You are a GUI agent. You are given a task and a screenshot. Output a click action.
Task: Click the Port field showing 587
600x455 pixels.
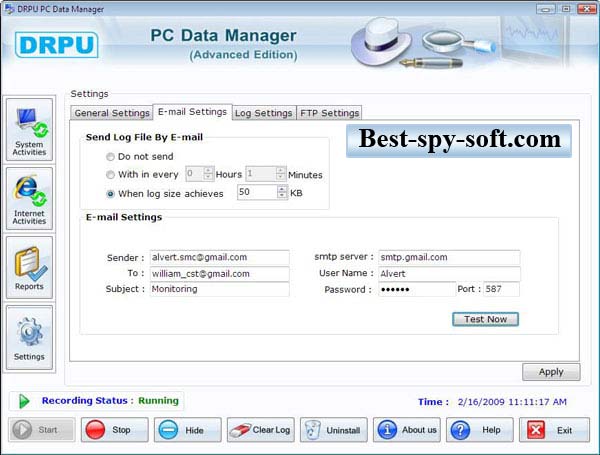[501, 289]
